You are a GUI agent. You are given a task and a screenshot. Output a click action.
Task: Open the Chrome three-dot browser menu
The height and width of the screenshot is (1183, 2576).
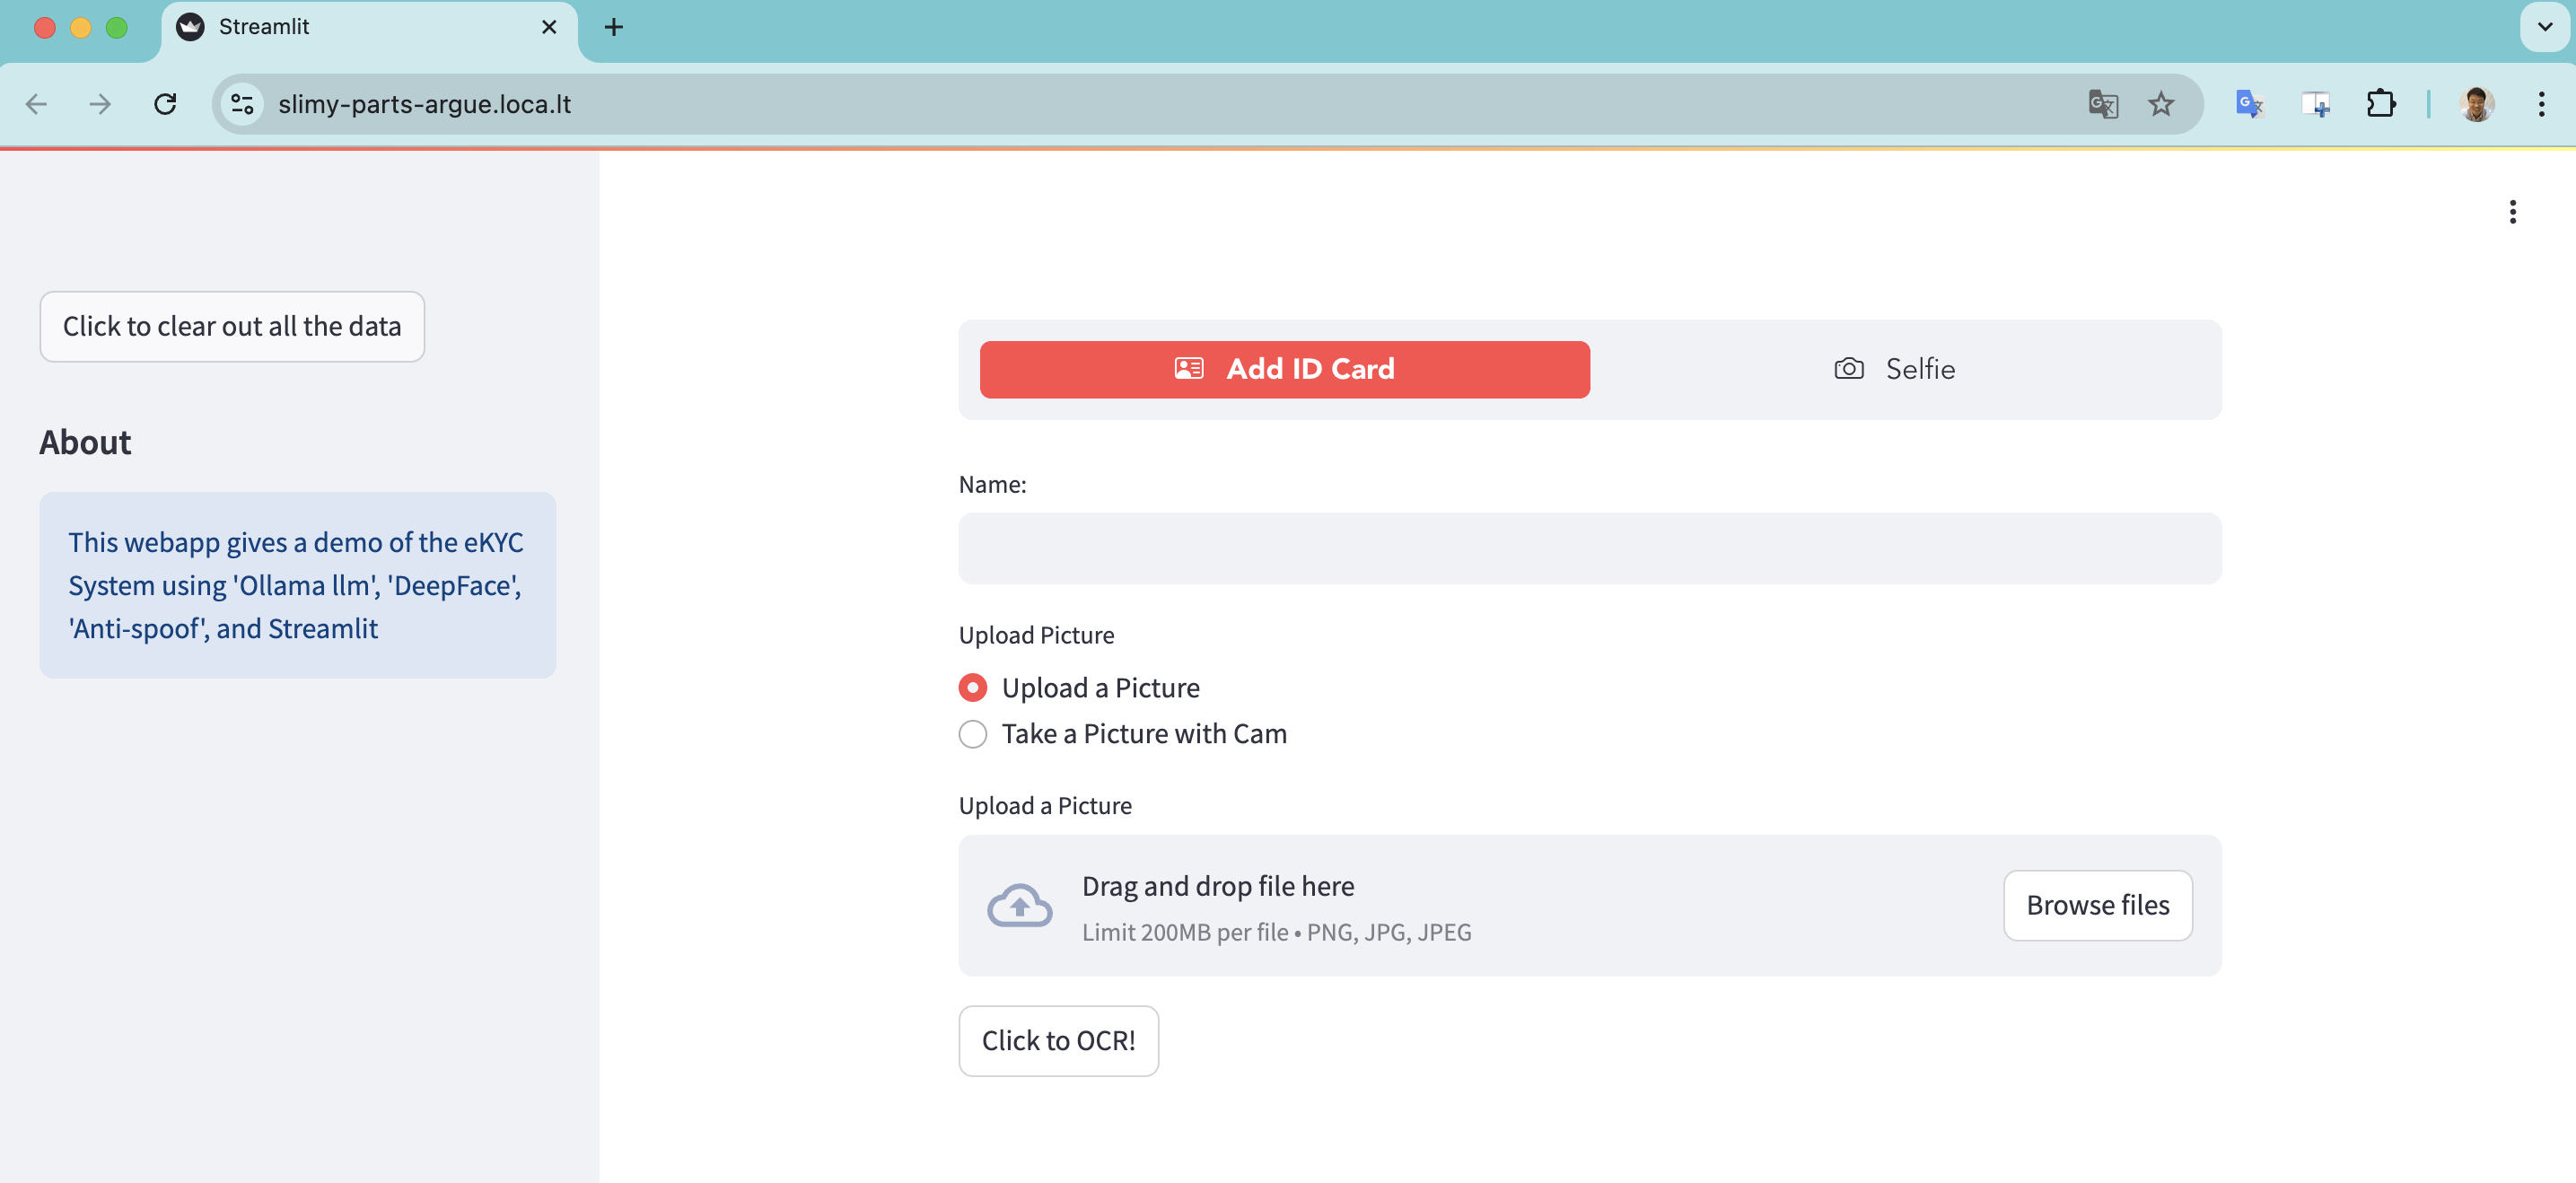point(2541,104)
